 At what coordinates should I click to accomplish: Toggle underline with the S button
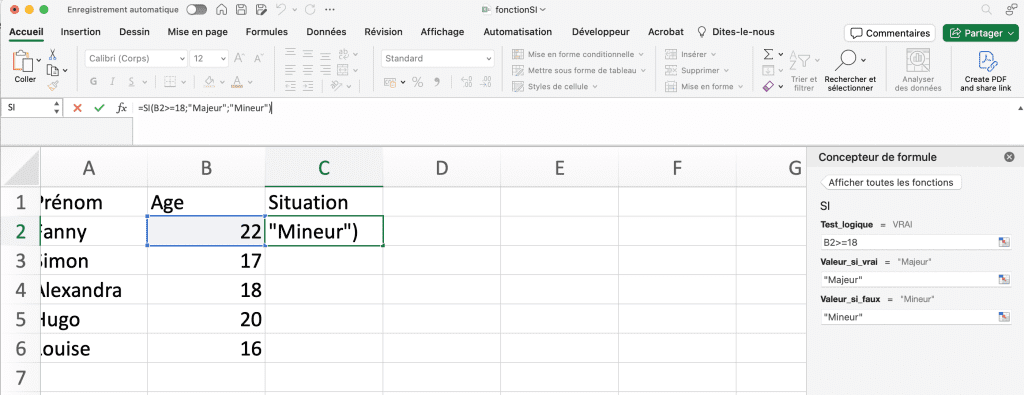coord(131,82)
